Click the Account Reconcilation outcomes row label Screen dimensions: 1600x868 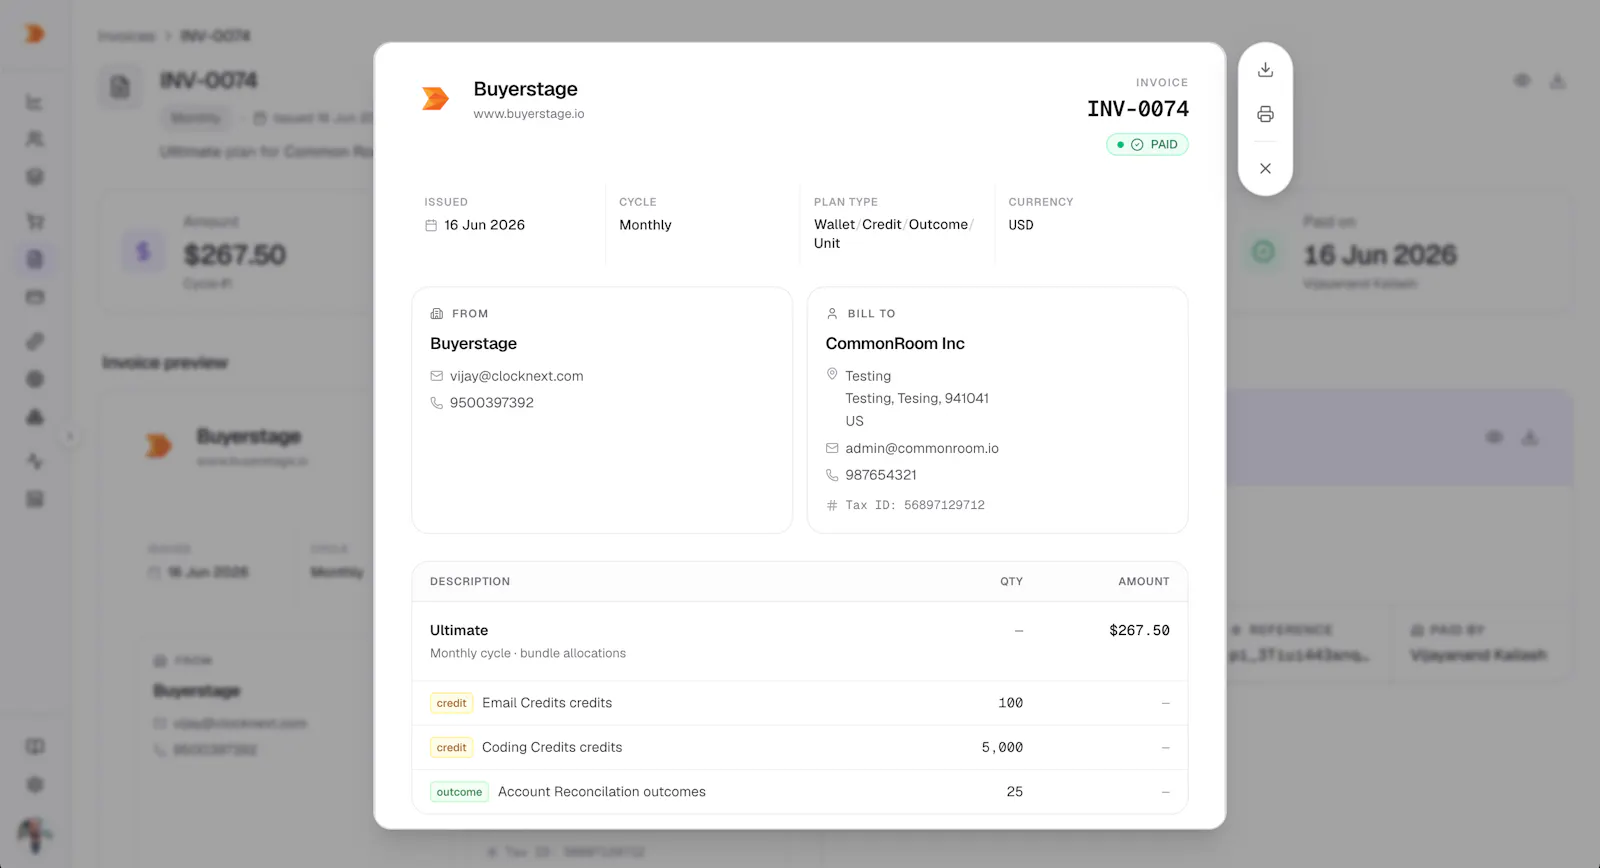[602, 792]
